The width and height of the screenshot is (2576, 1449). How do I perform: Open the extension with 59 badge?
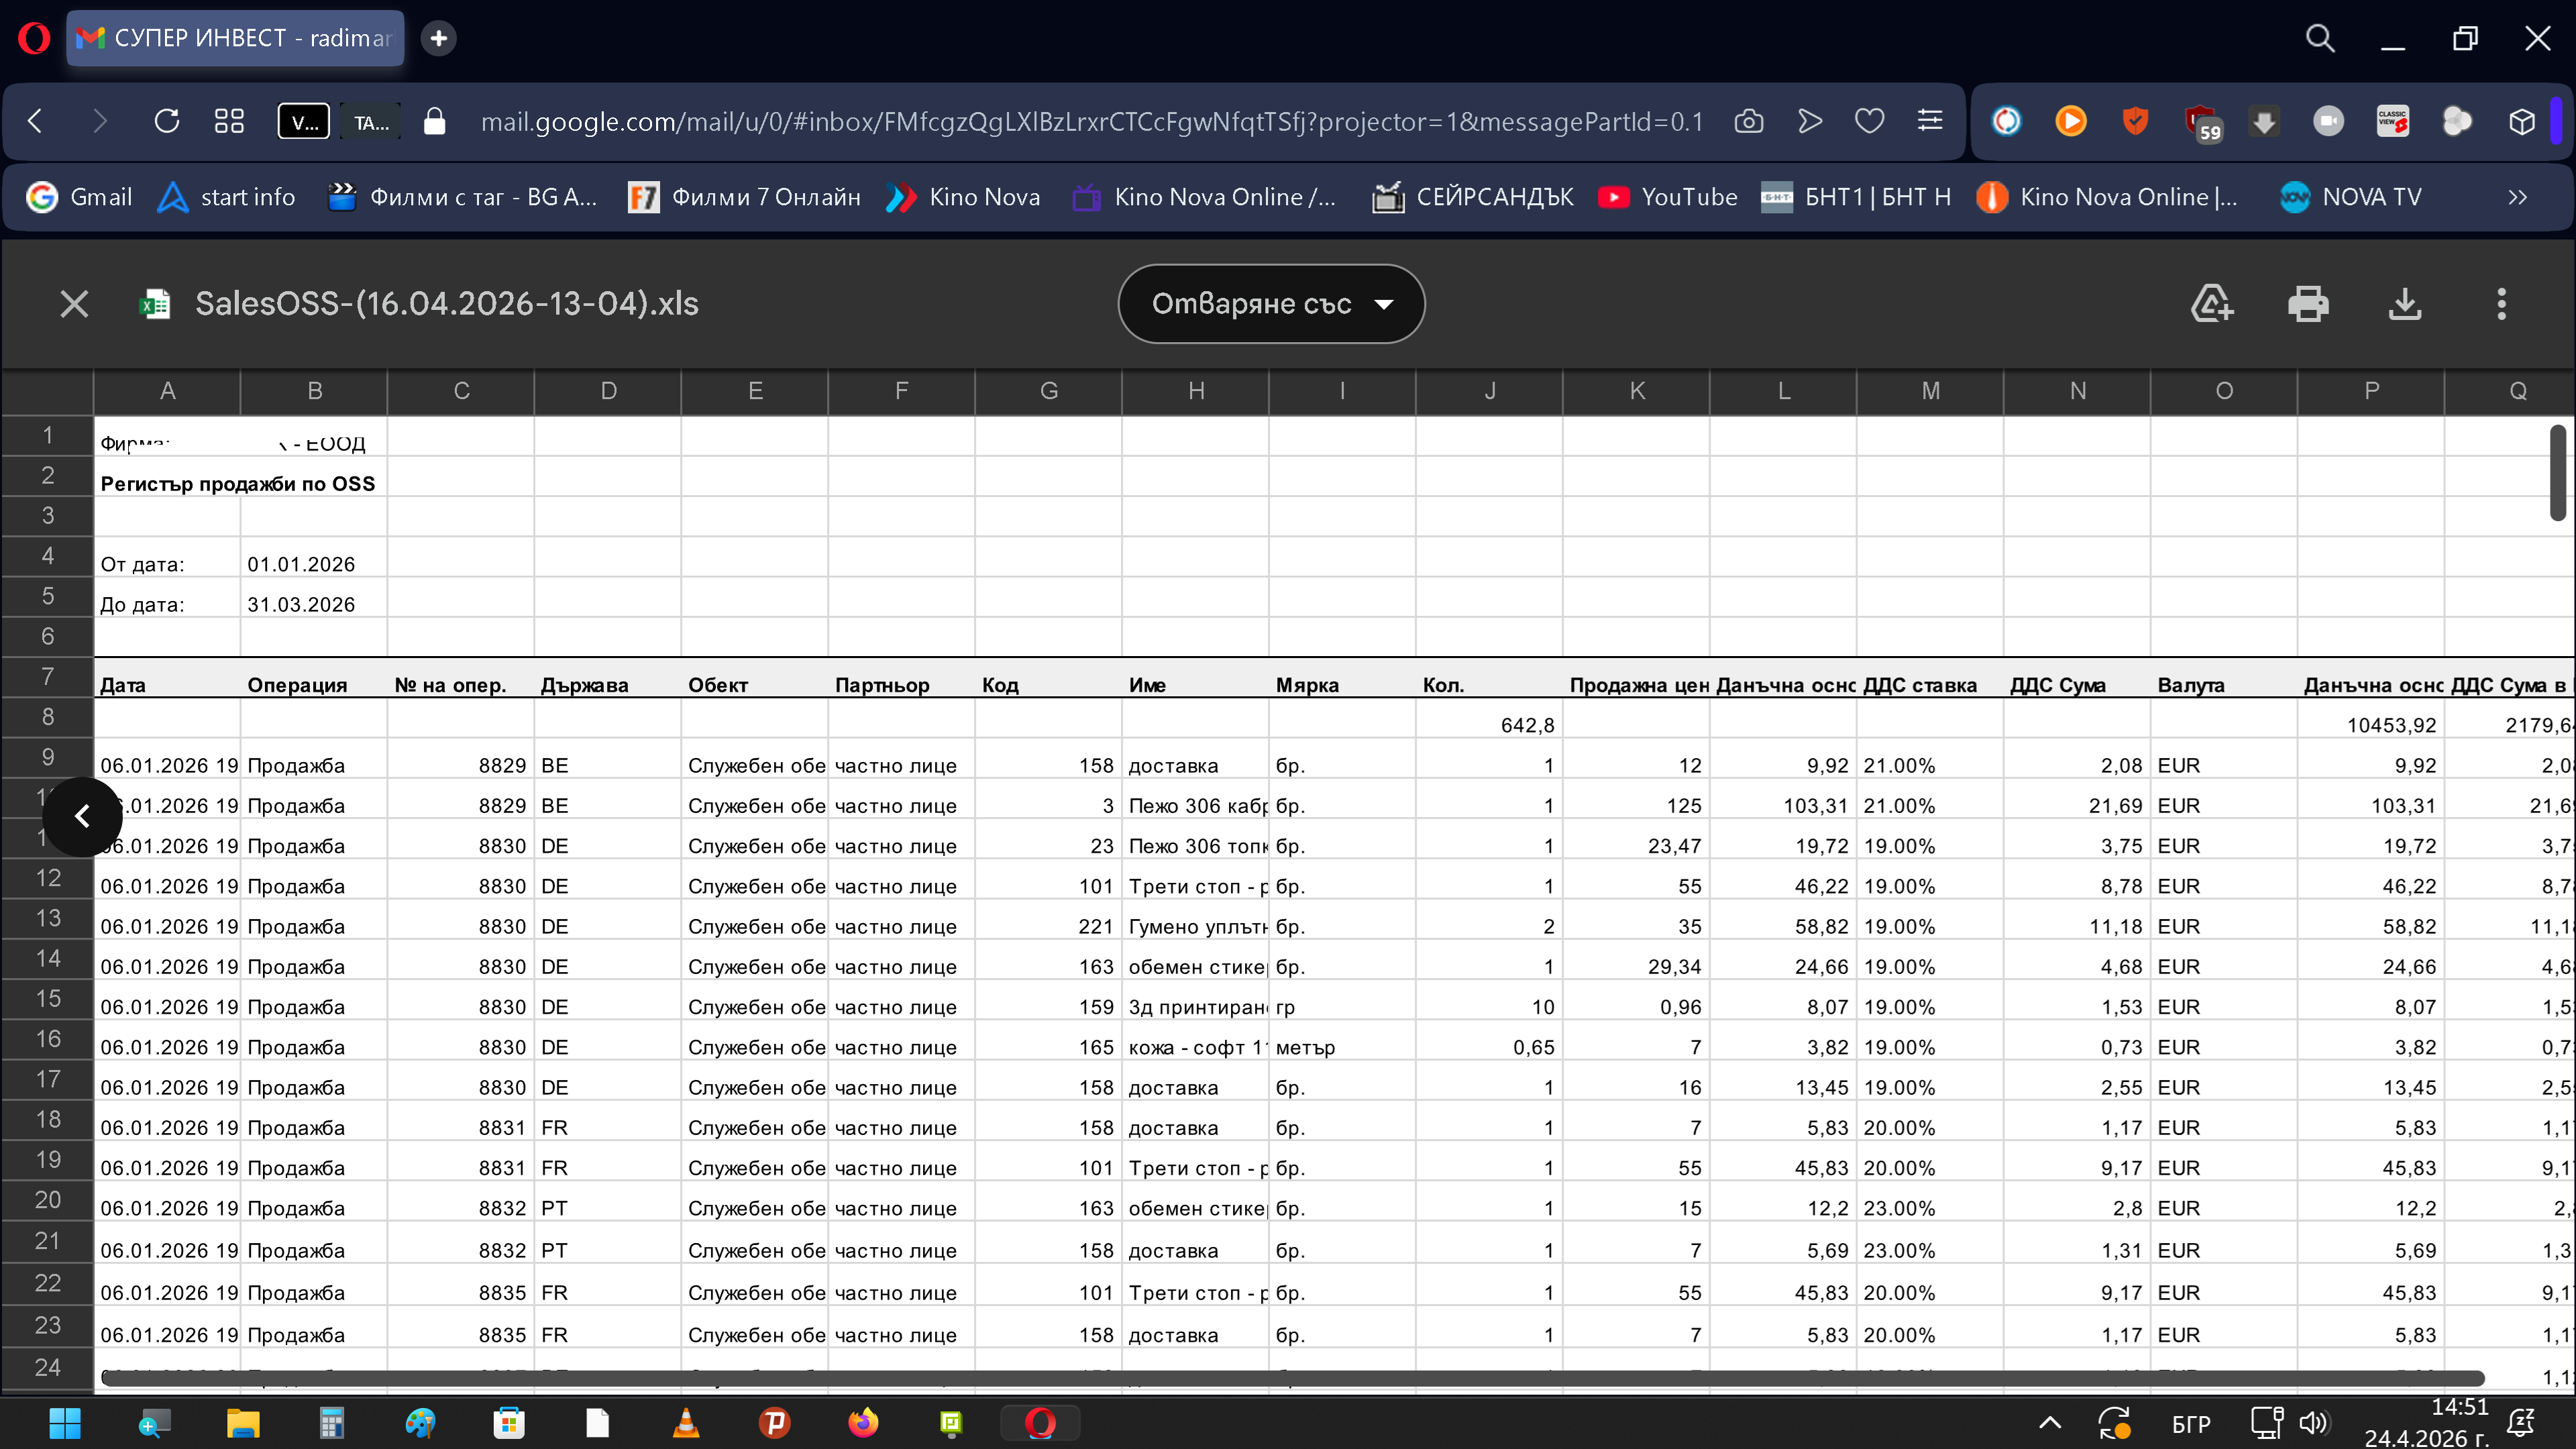[2202, 124]
